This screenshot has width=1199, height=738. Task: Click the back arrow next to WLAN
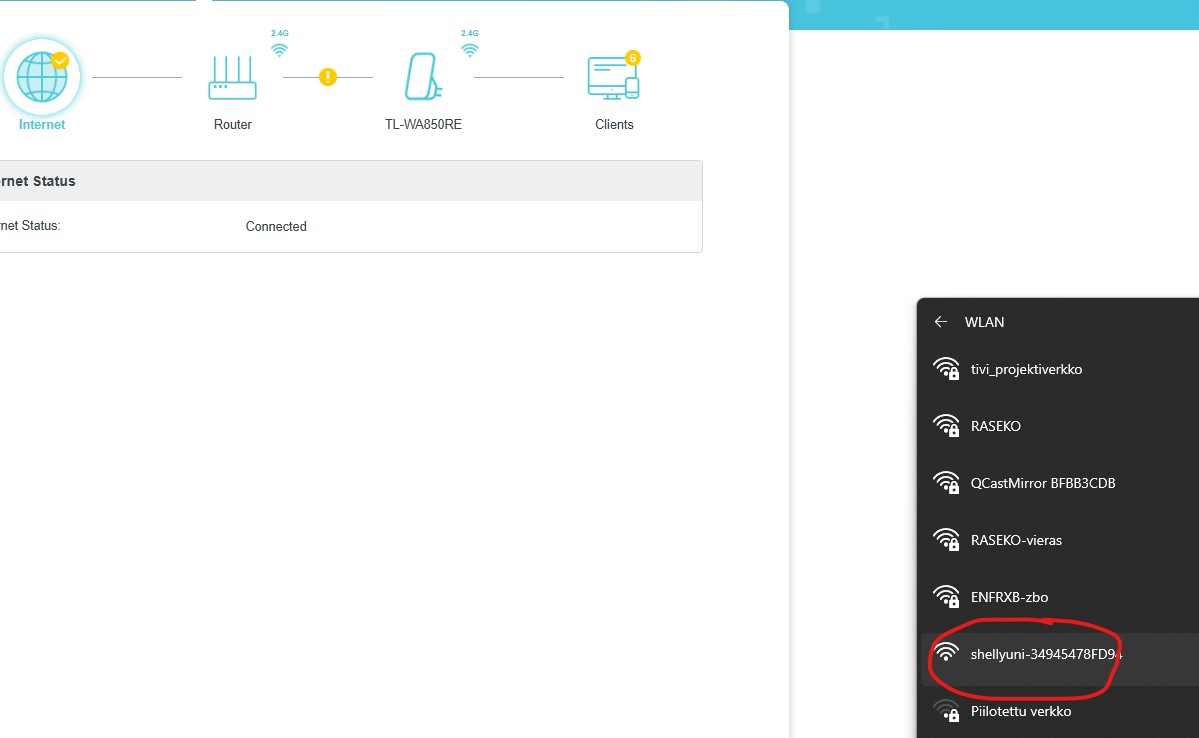coord(941,322)
